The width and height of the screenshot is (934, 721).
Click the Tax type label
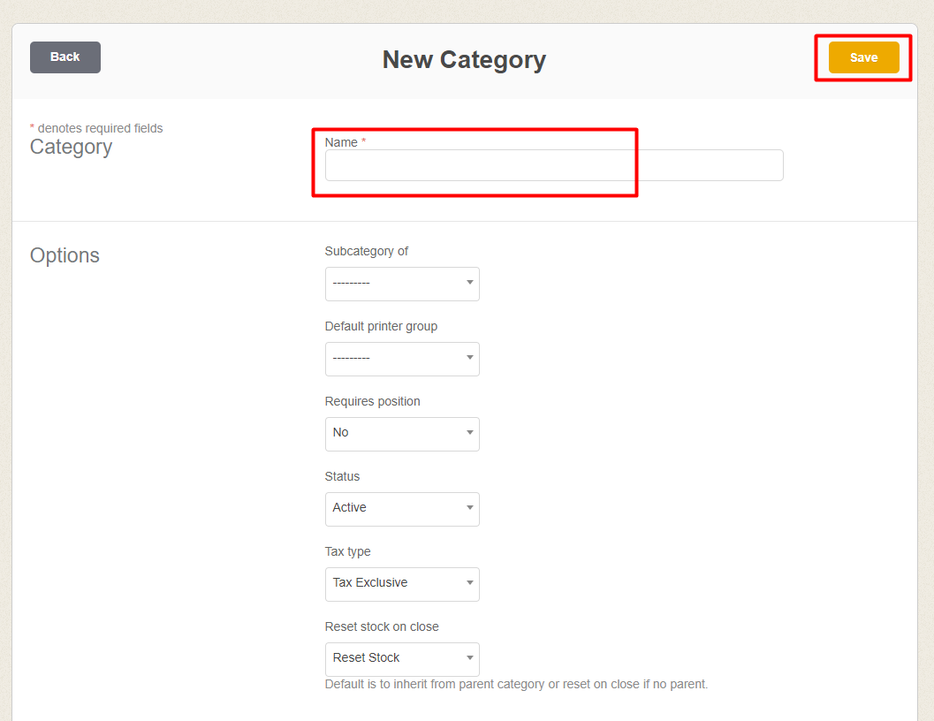pyautogui.click(x=348, y=552)
